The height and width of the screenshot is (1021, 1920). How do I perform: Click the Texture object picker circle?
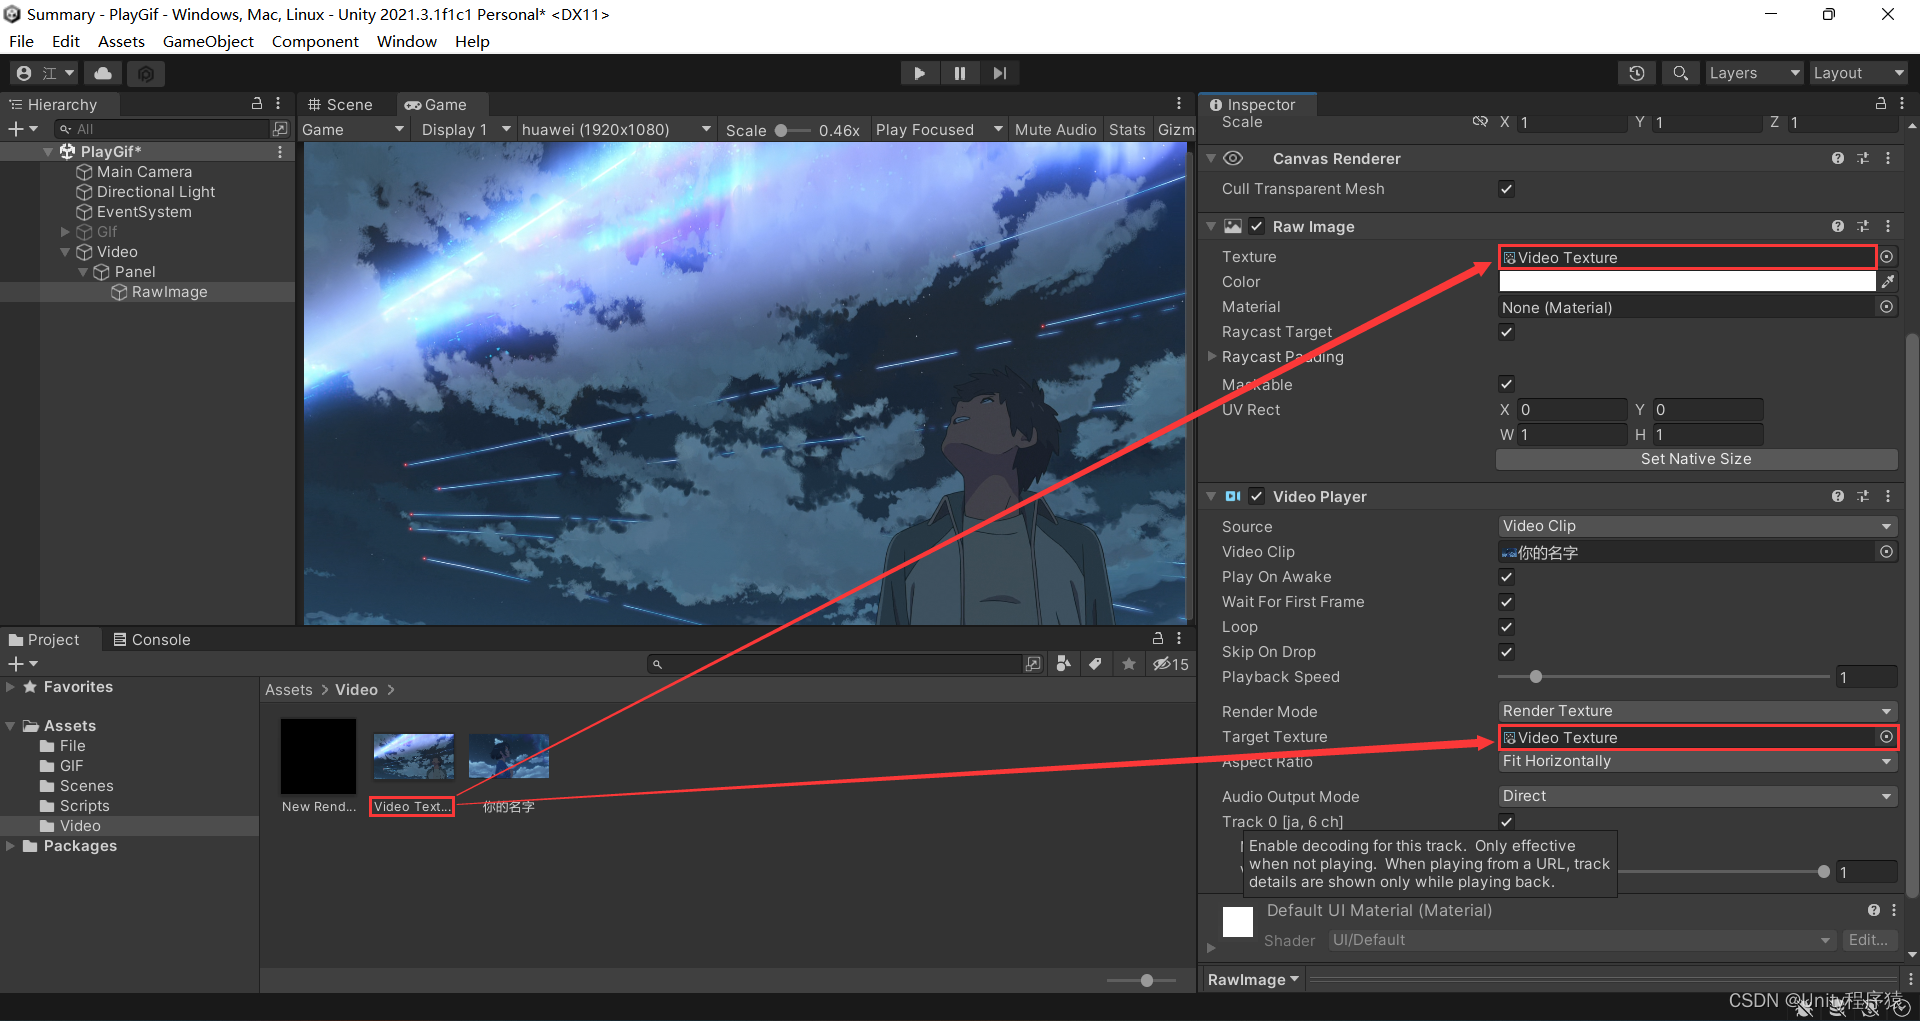click(1887, 257)
